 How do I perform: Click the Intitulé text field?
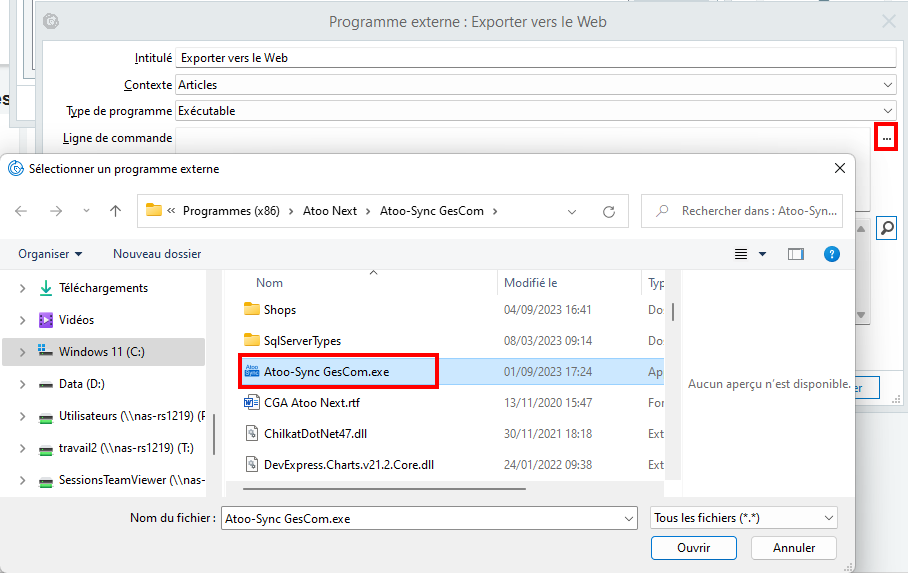(x=536, y=58)
